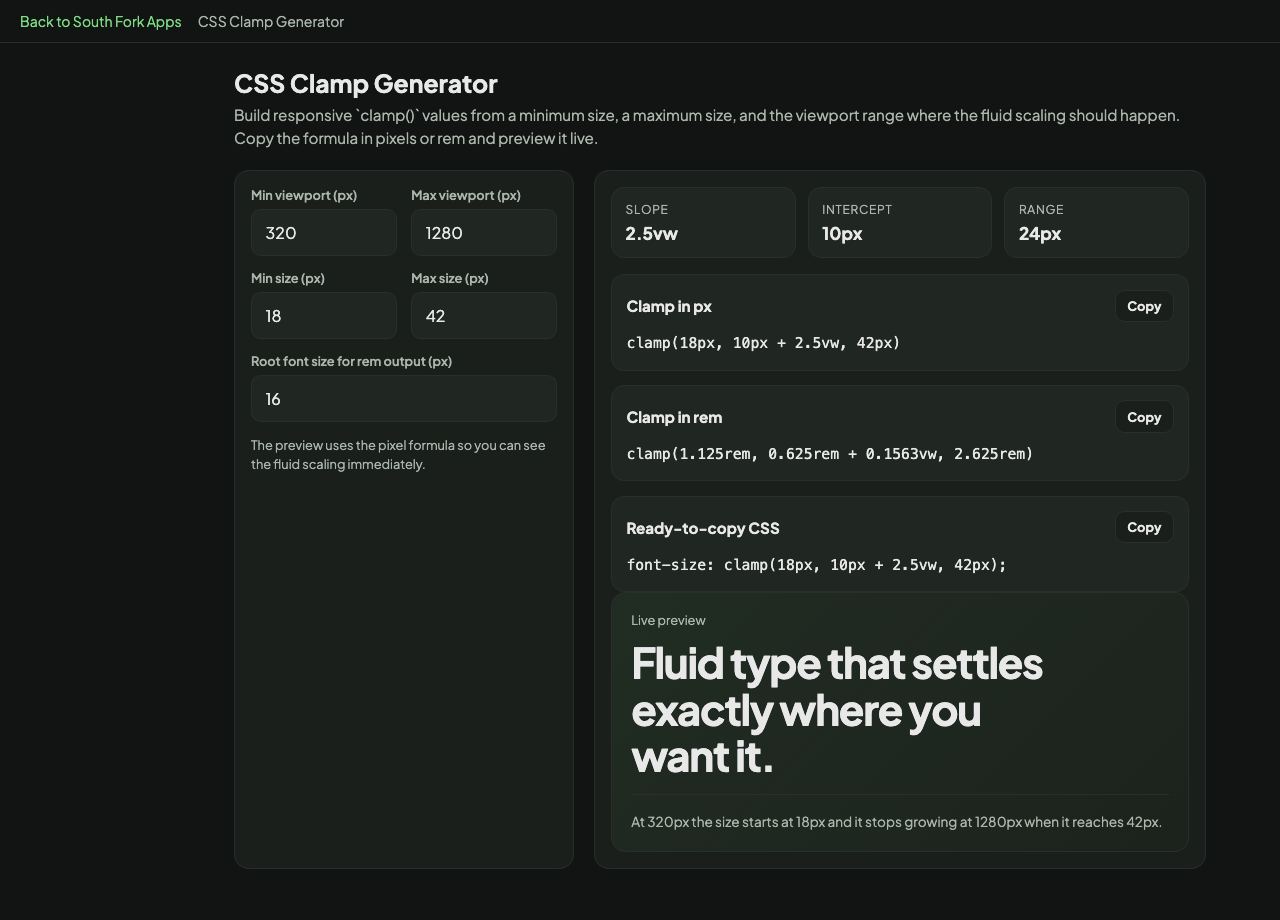This screenshot has width=1280, height=920.
Task: Copy the Clamp in rem formula
Action: [x=1144, y=417]
